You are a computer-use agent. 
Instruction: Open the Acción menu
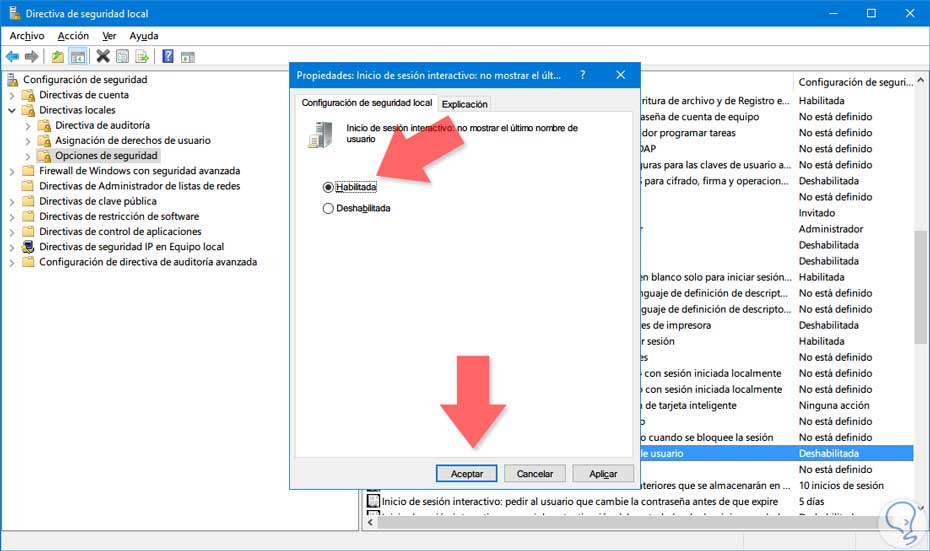tap(73, 36)
